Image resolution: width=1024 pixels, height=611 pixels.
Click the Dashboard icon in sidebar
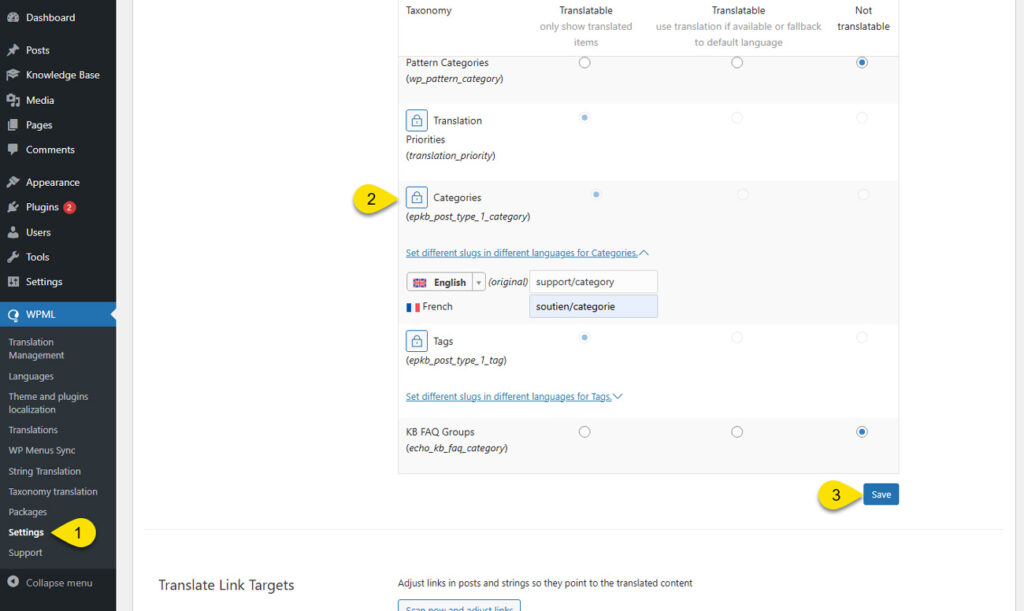(x=12, y=18)
